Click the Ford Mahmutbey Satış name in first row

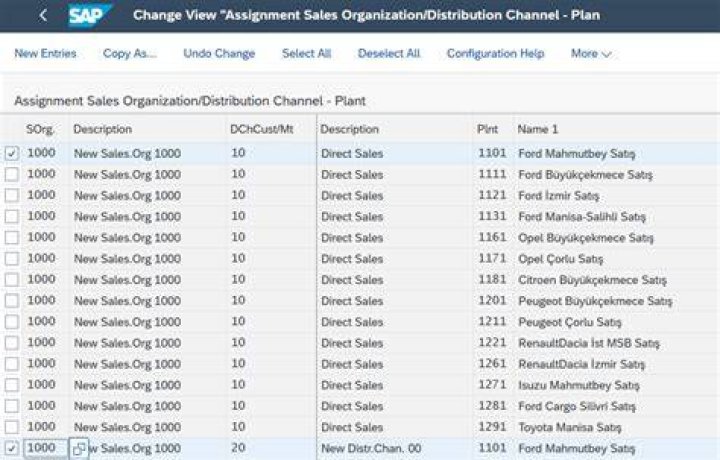coord(577,154)
